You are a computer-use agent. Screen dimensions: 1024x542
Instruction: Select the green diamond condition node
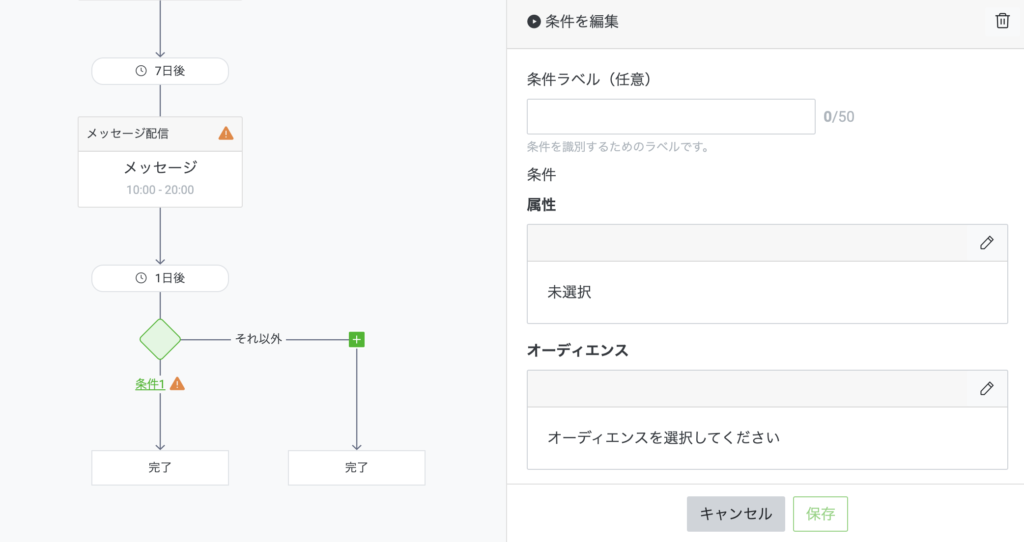point(160,340)
